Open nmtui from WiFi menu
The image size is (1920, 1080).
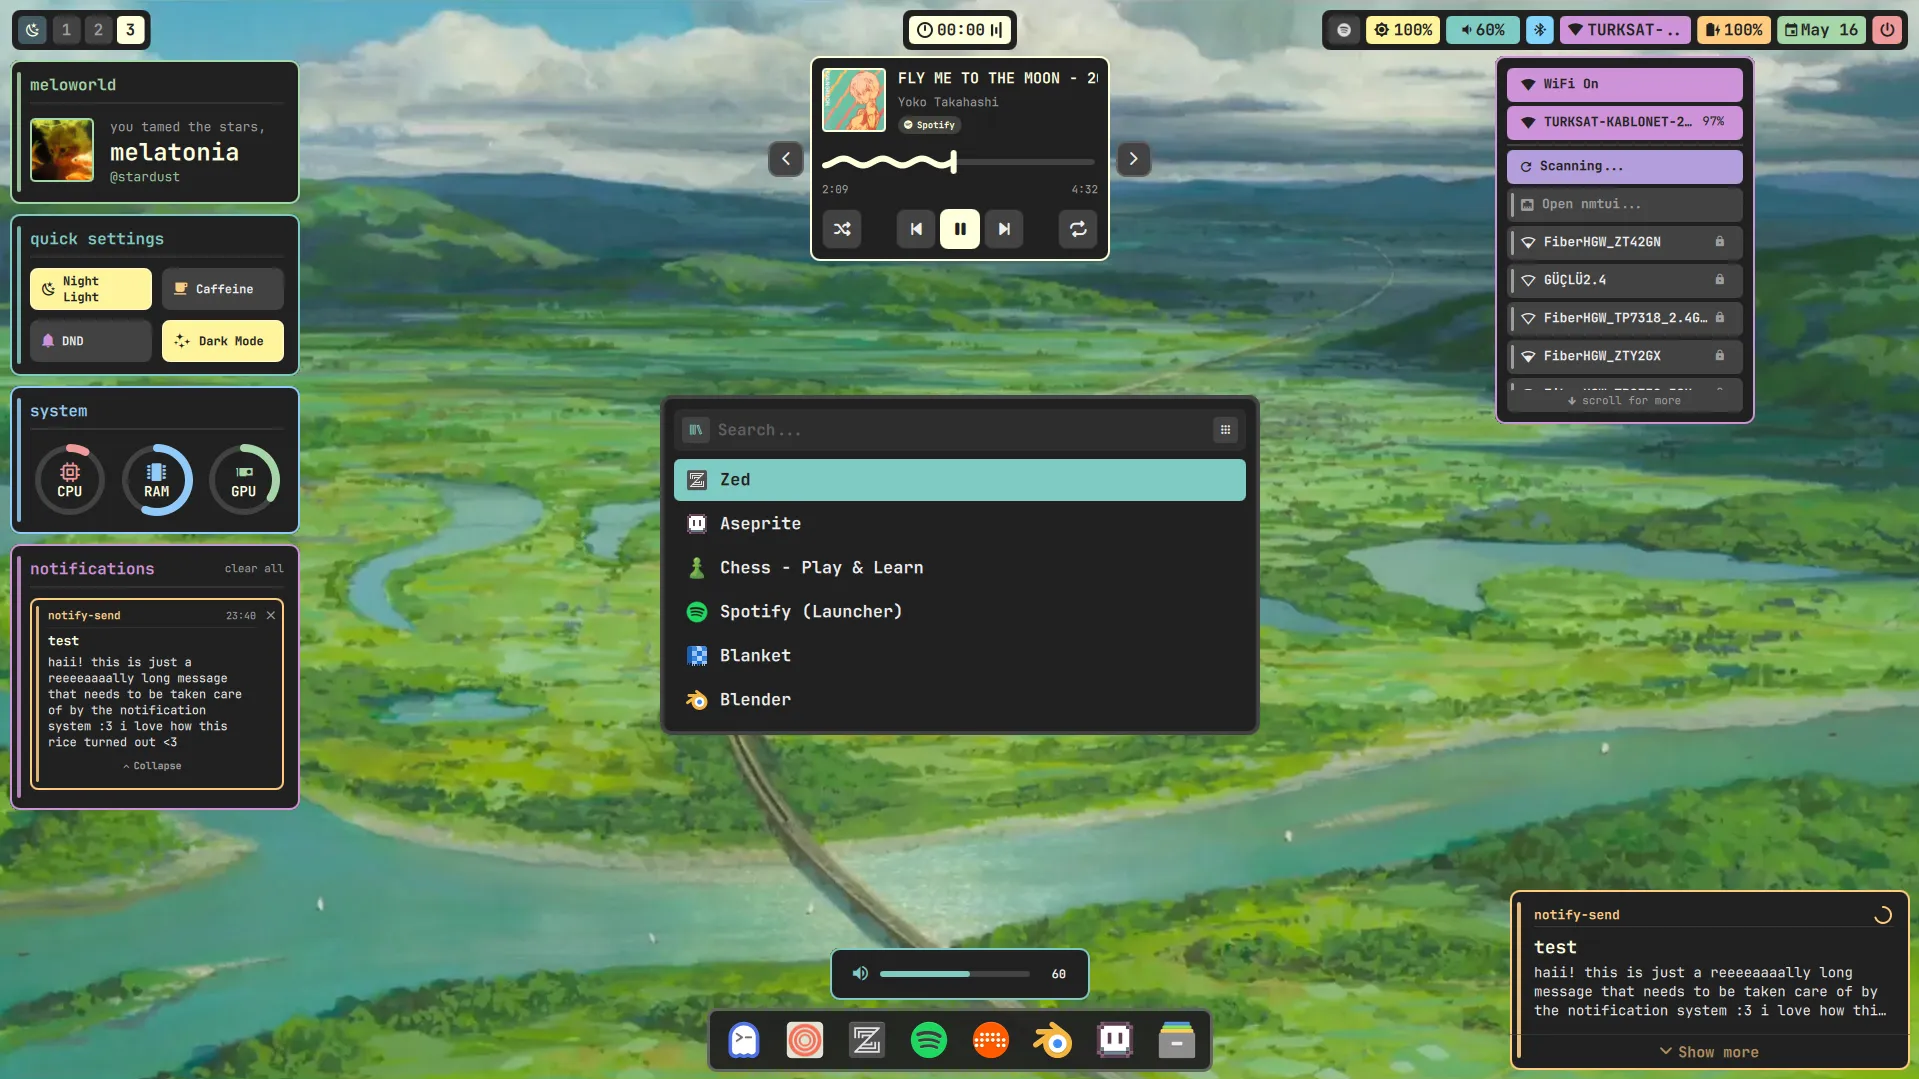[1625, 205]
